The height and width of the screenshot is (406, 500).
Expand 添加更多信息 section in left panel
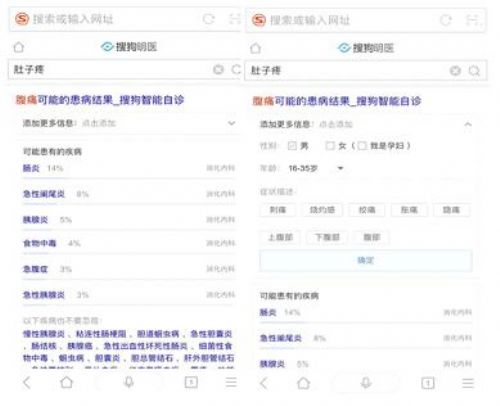click(231, 123)
